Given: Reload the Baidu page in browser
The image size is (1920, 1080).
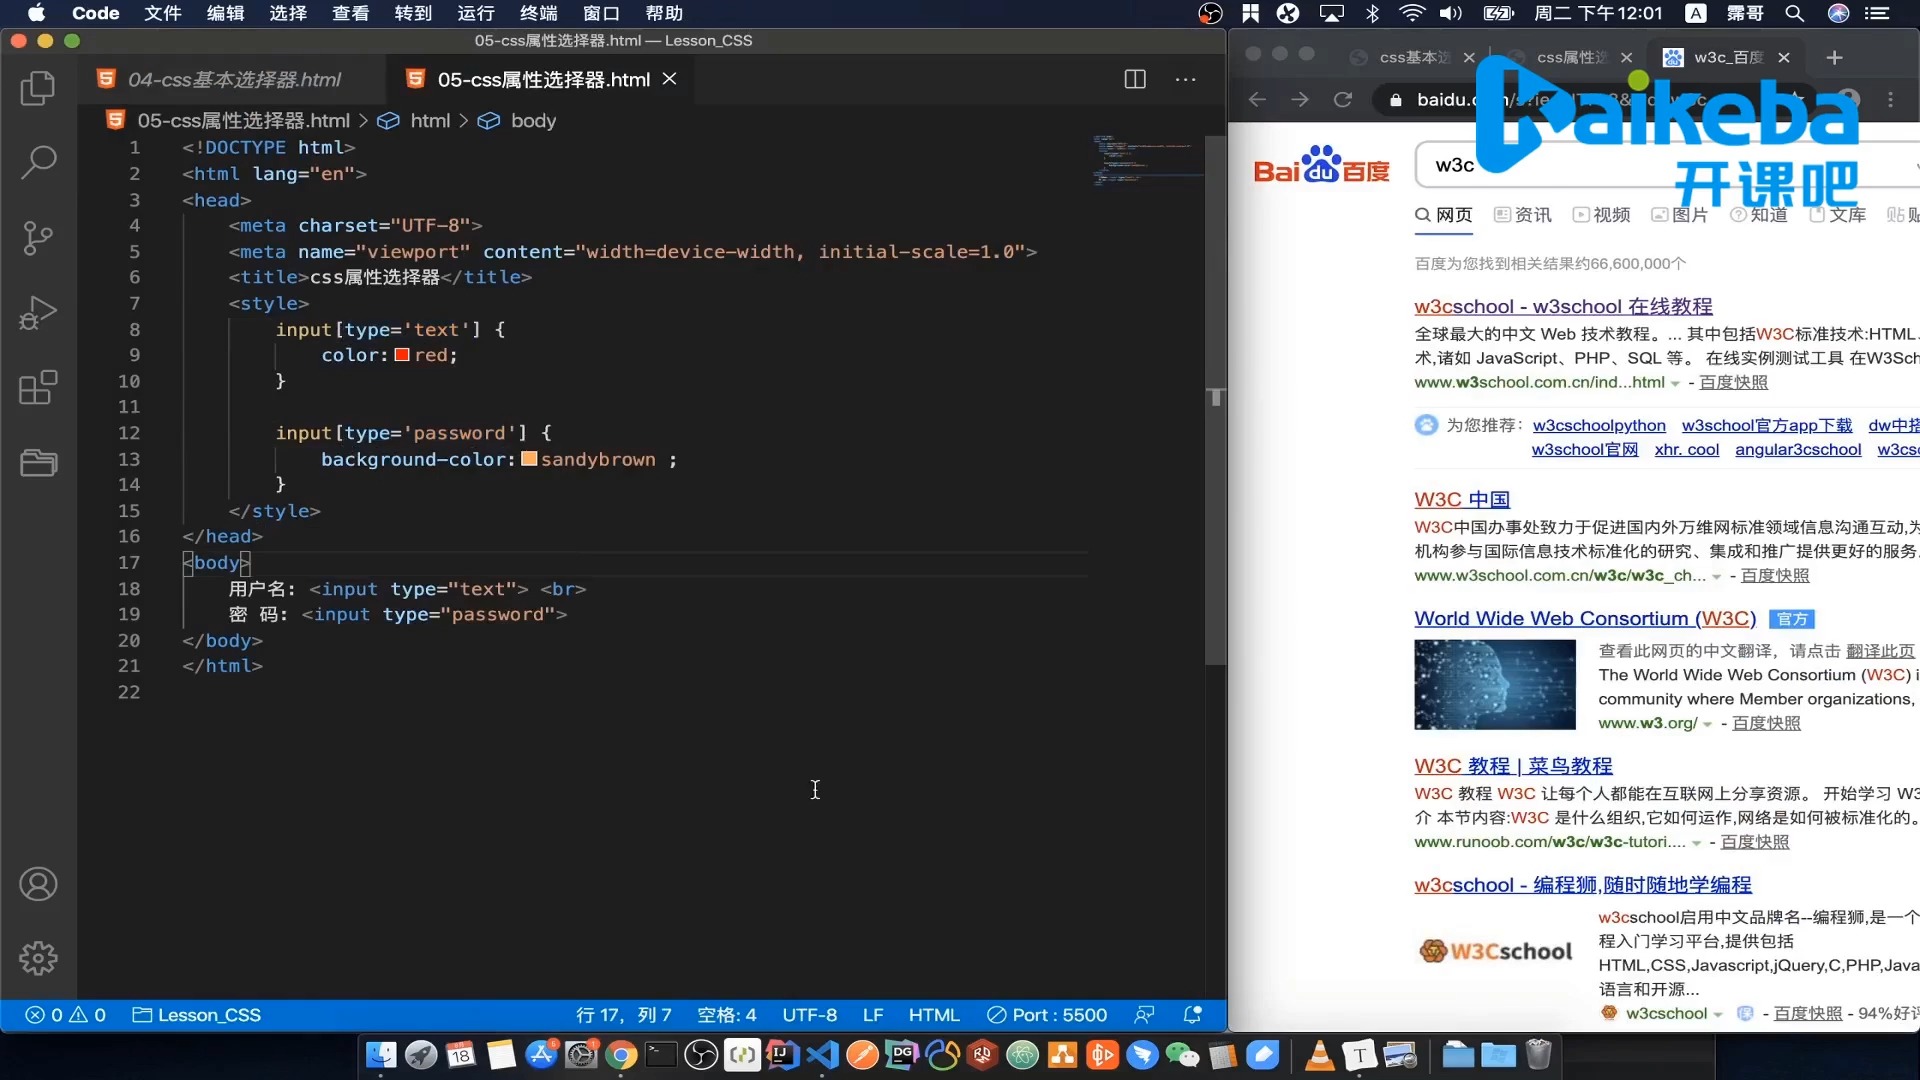Looking at the screenshot, I should [1343, 99].
